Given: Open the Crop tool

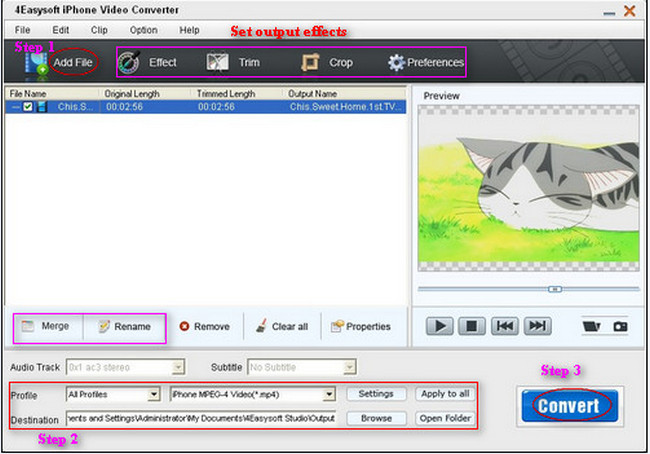Looking at the screenshot, I should [x=327, y=63].
